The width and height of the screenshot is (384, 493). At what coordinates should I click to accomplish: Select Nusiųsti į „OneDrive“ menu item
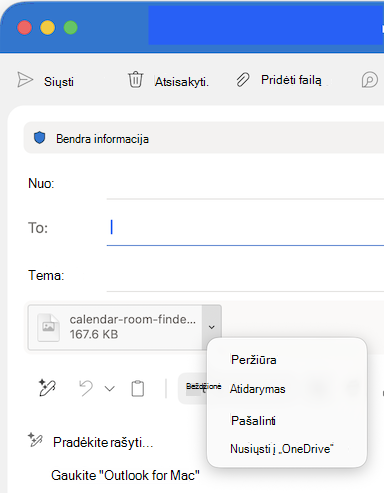pyautogui.click(x=282, y=449)
